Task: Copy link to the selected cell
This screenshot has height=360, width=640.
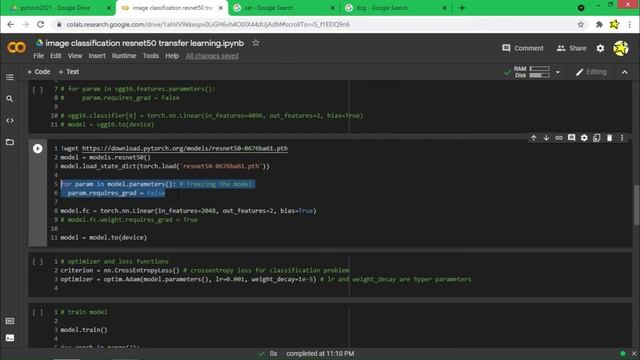Action: coord(559,138)
